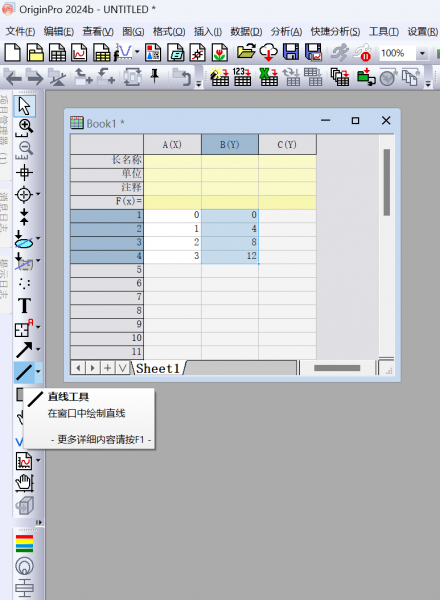Viewport: 440px width, 600px height.
Task: Click previous sheet left arrow button
Action: (78, 368)
